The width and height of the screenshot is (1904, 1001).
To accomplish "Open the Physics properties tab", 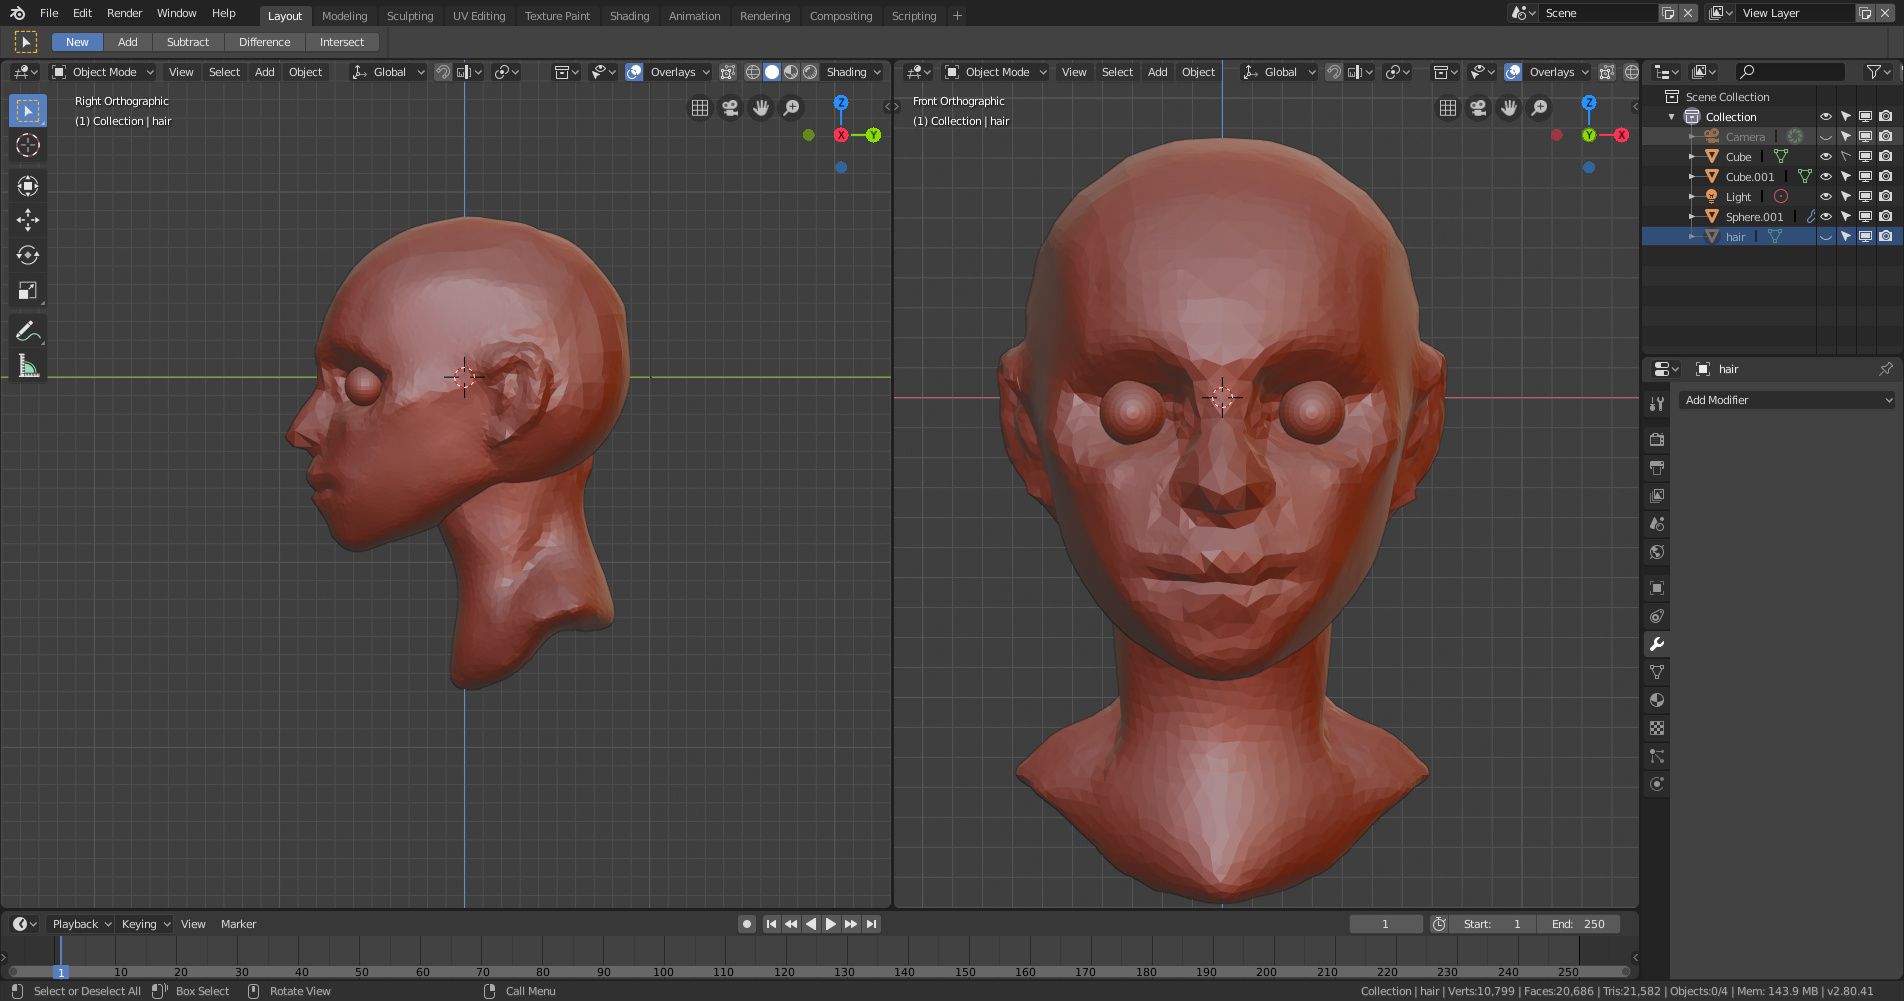I will [x=1657, y=784].
